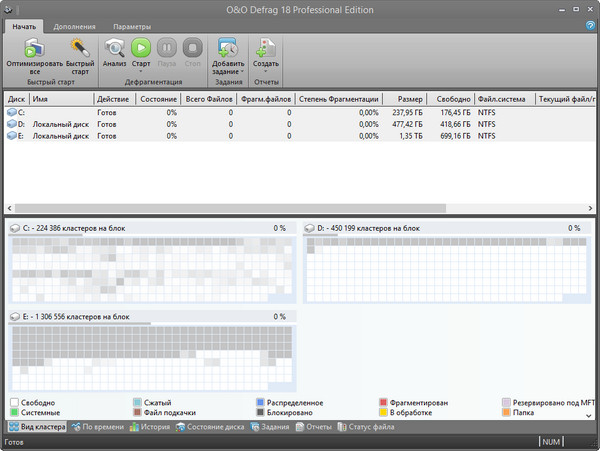The image size is (600, 451).
Task: Click the Стоп defragmentation button
Action: 193,48
